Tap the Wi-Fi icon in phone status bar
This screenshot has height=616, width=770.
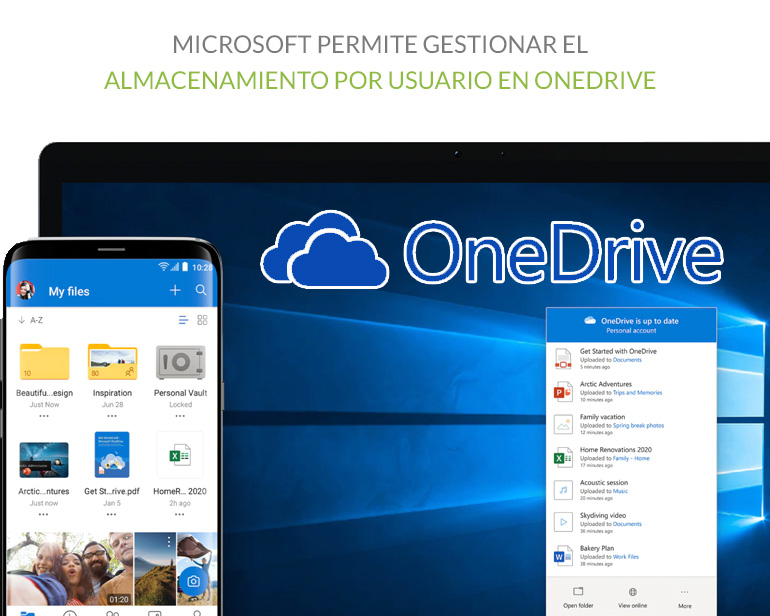pos(164,267)
